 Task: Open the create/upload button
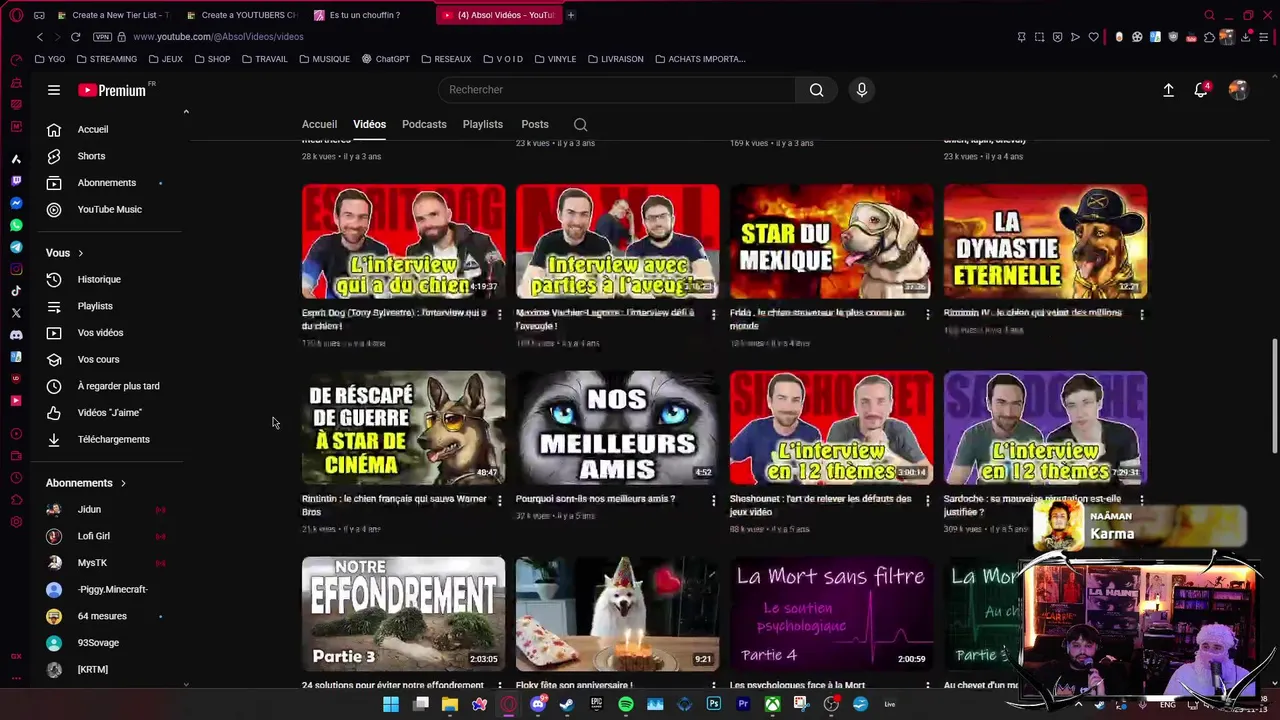pyautogui.click(x=1168, y=90)
